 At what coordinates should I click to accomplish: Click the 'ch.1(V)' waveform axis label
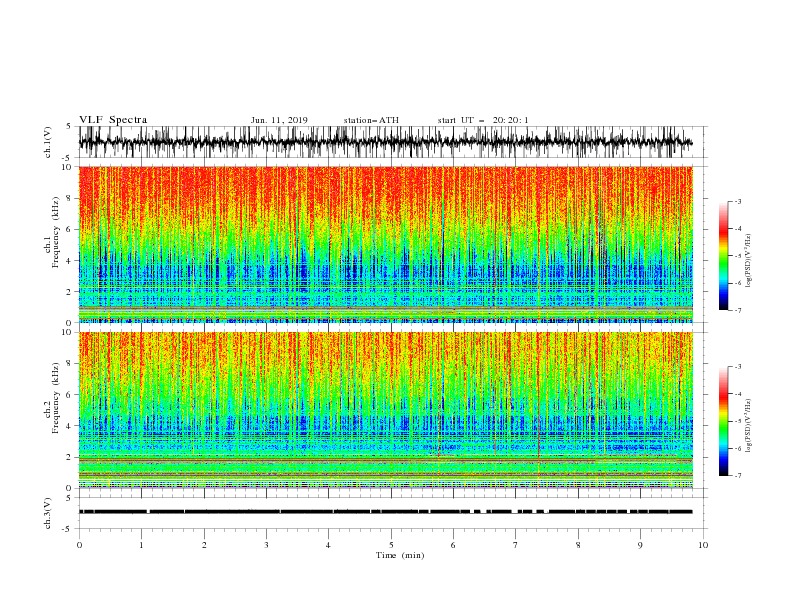coord(48,142)
